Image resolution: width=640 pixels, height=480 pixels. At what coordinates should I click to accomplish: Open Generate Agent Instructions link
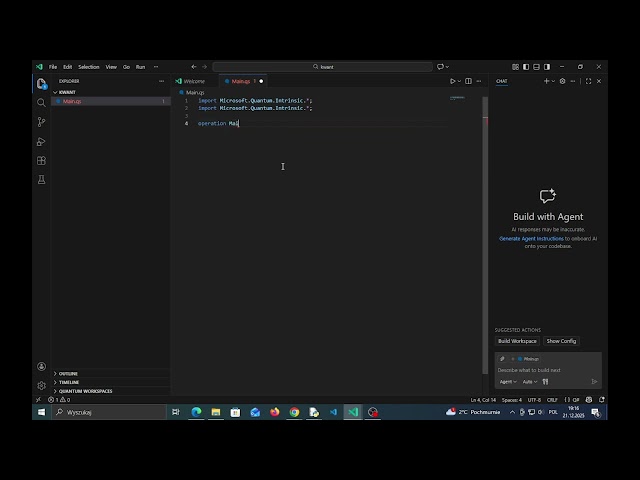coord(531,238)
